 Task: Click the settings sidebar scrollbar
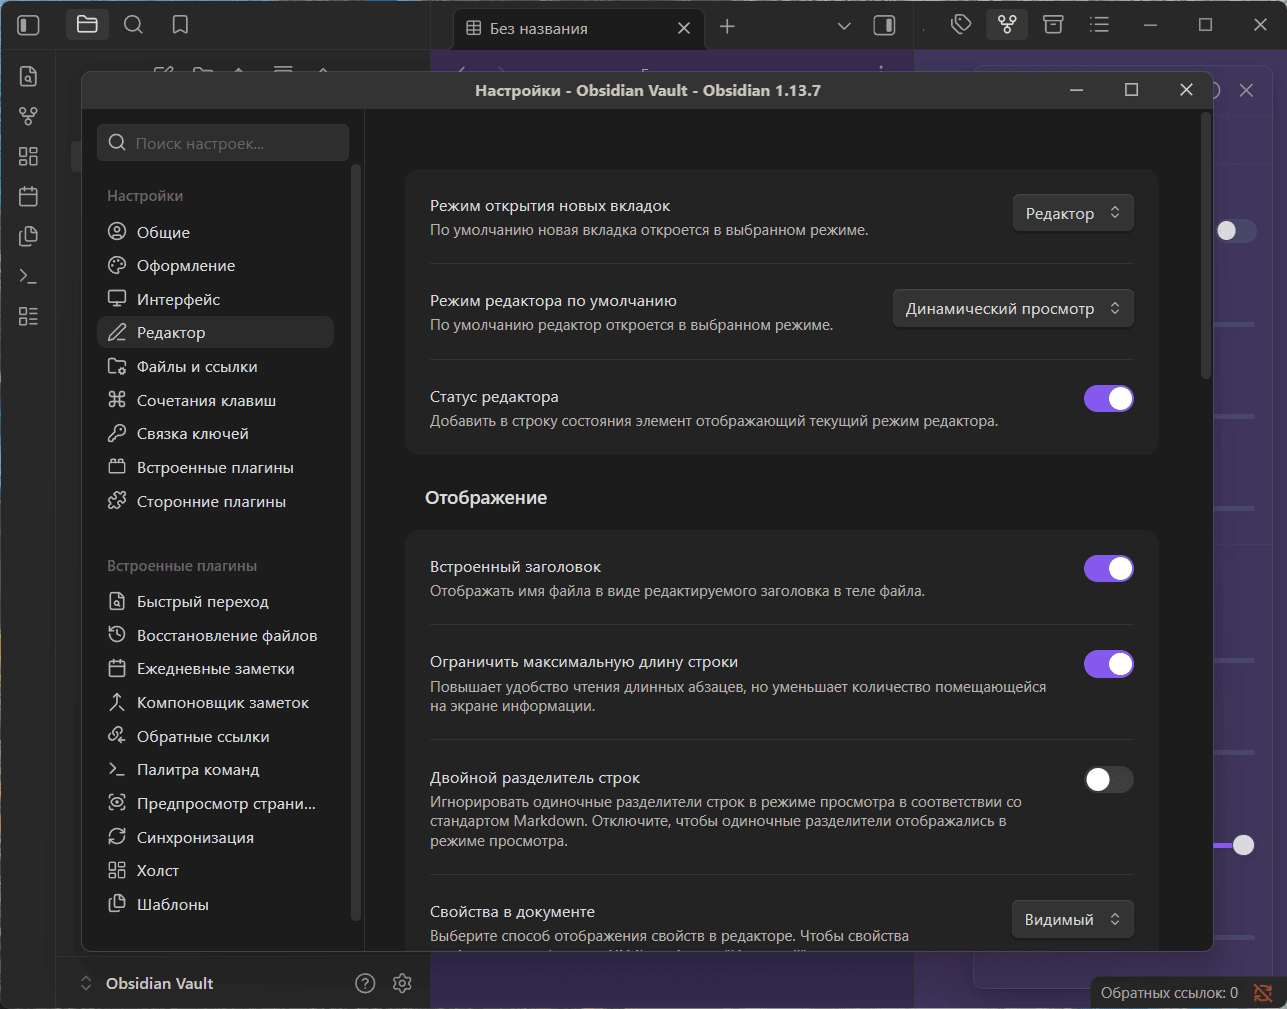pyautogui.click(x=355, y=542)
